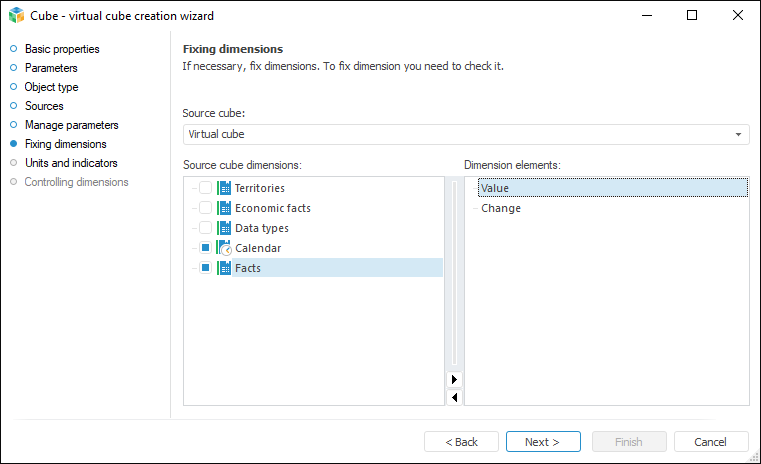The width and height of the screenshot is (761, 464).
Task: Enable the Economic facts checkbox
Action: pyautogui.click(x=205, y=208)
